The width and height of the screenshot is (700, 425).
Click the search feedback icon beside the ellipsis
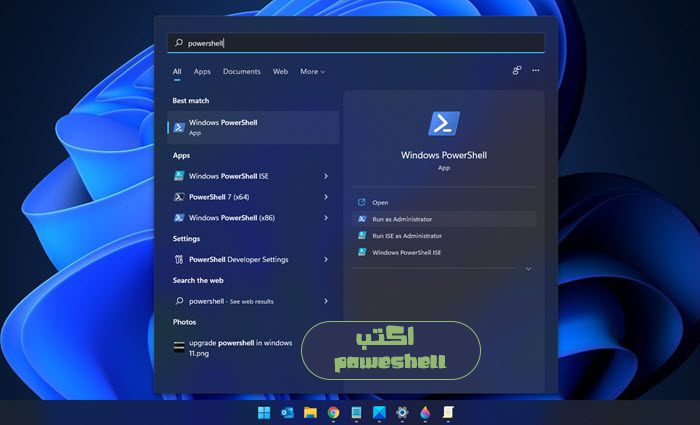517,71
